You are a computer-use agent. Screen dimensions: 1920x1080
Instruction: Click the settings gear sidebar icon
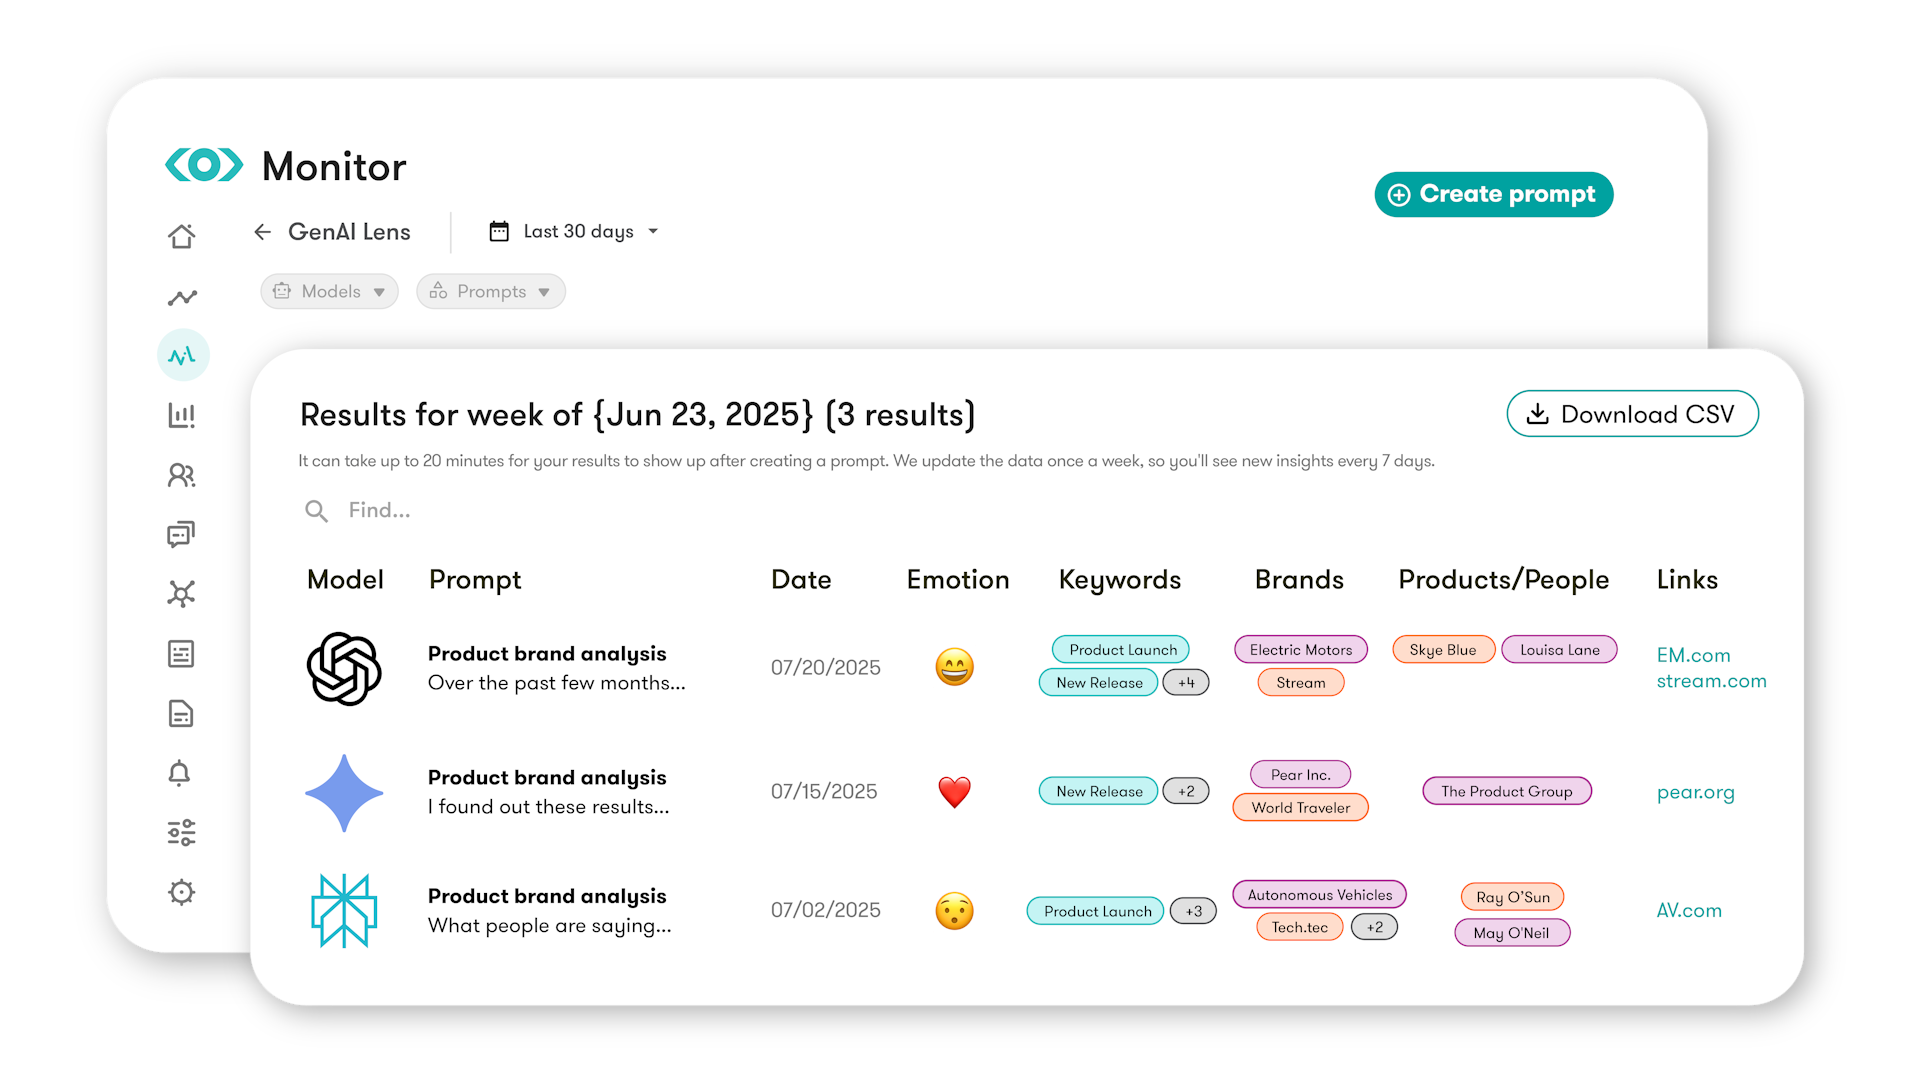pyautogui.click(x=181, y=892)
